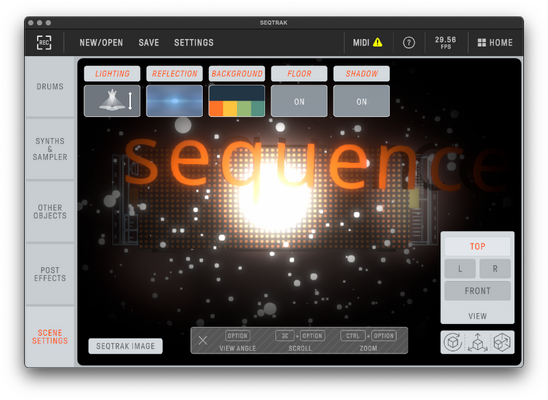
Task: Select the wireframe cube view icon
Action: pyautogui.click(x=502, y=342)
